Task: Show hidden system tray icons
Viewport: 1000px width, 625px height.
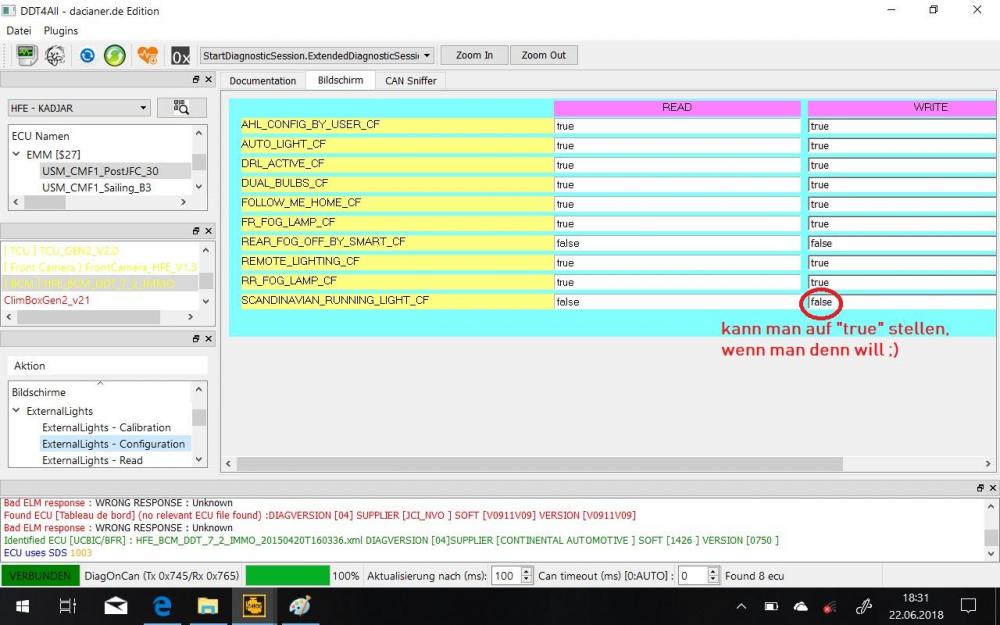Action: (x=741, y=607)
